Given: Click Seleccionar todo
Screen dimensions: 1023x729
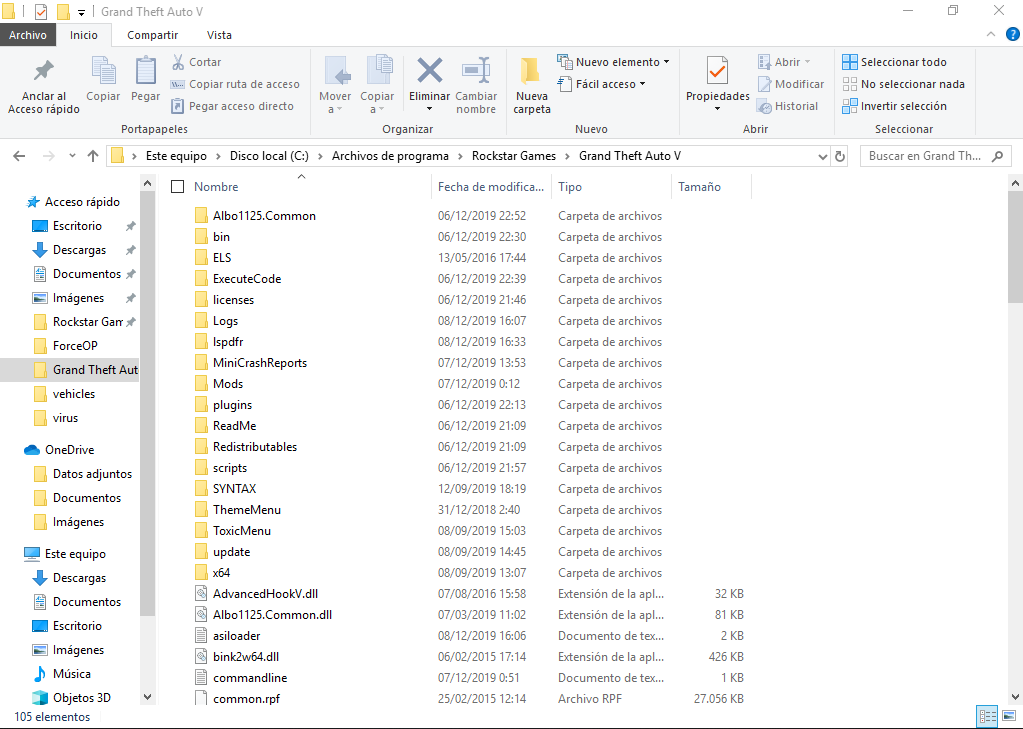Looking at the screenshot, I should [x=894, y=62].
